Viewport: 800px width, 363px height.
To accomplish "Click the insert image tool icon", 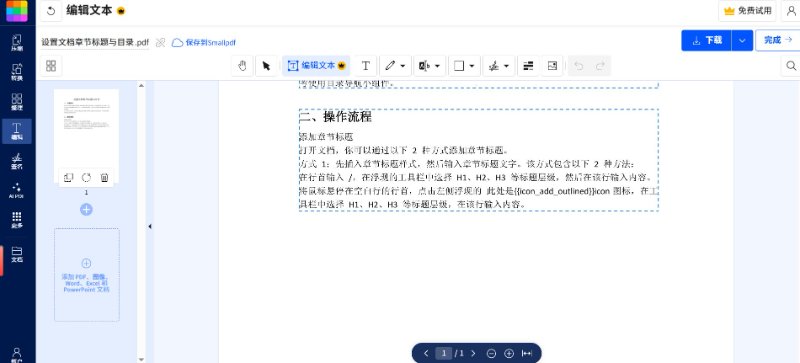I will point(552,66).
